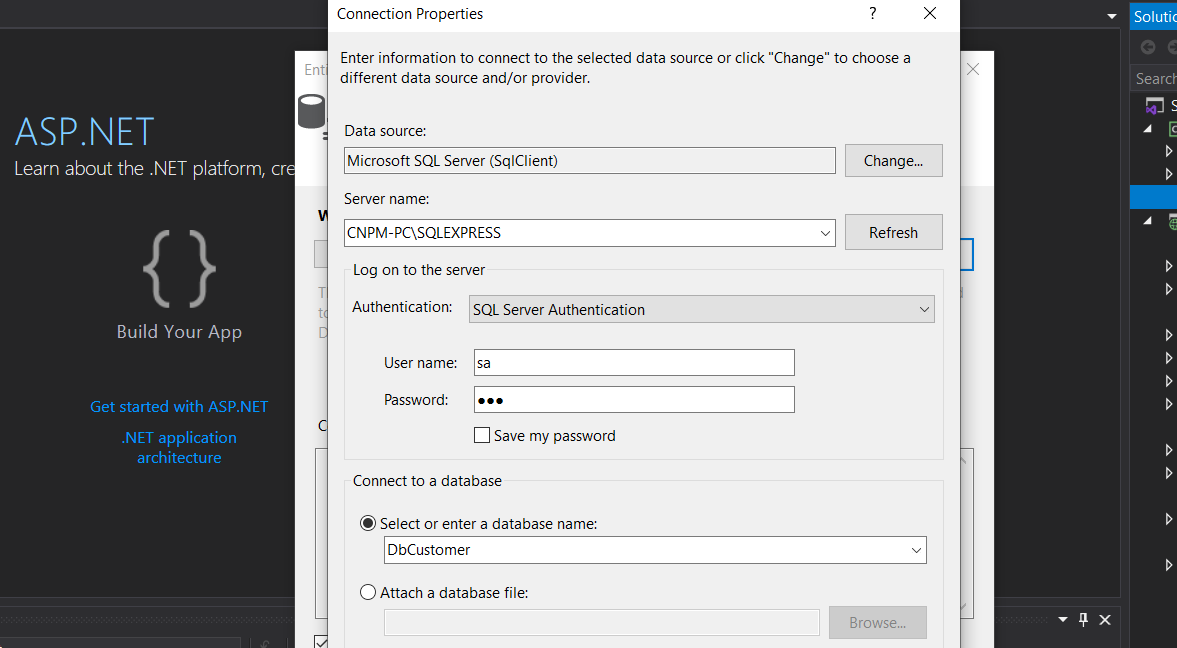Choose Select or enter a database name radio
This screenshot has height=648, width=1177.
(x=368, y=523)
